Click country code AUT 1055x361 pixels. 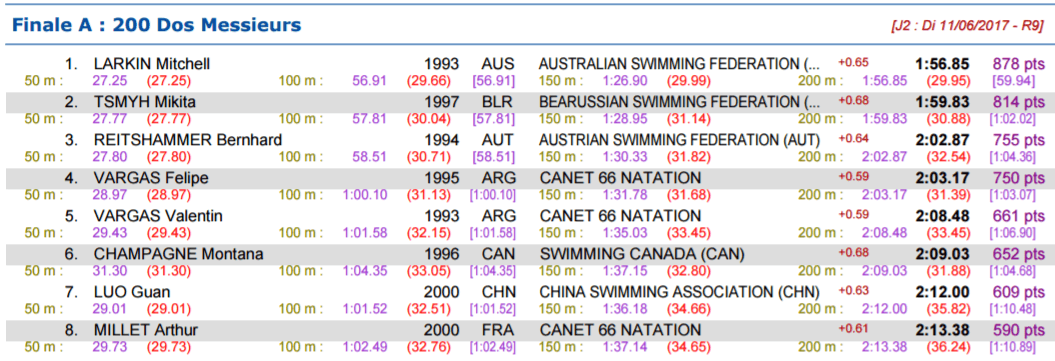[498, 140]
